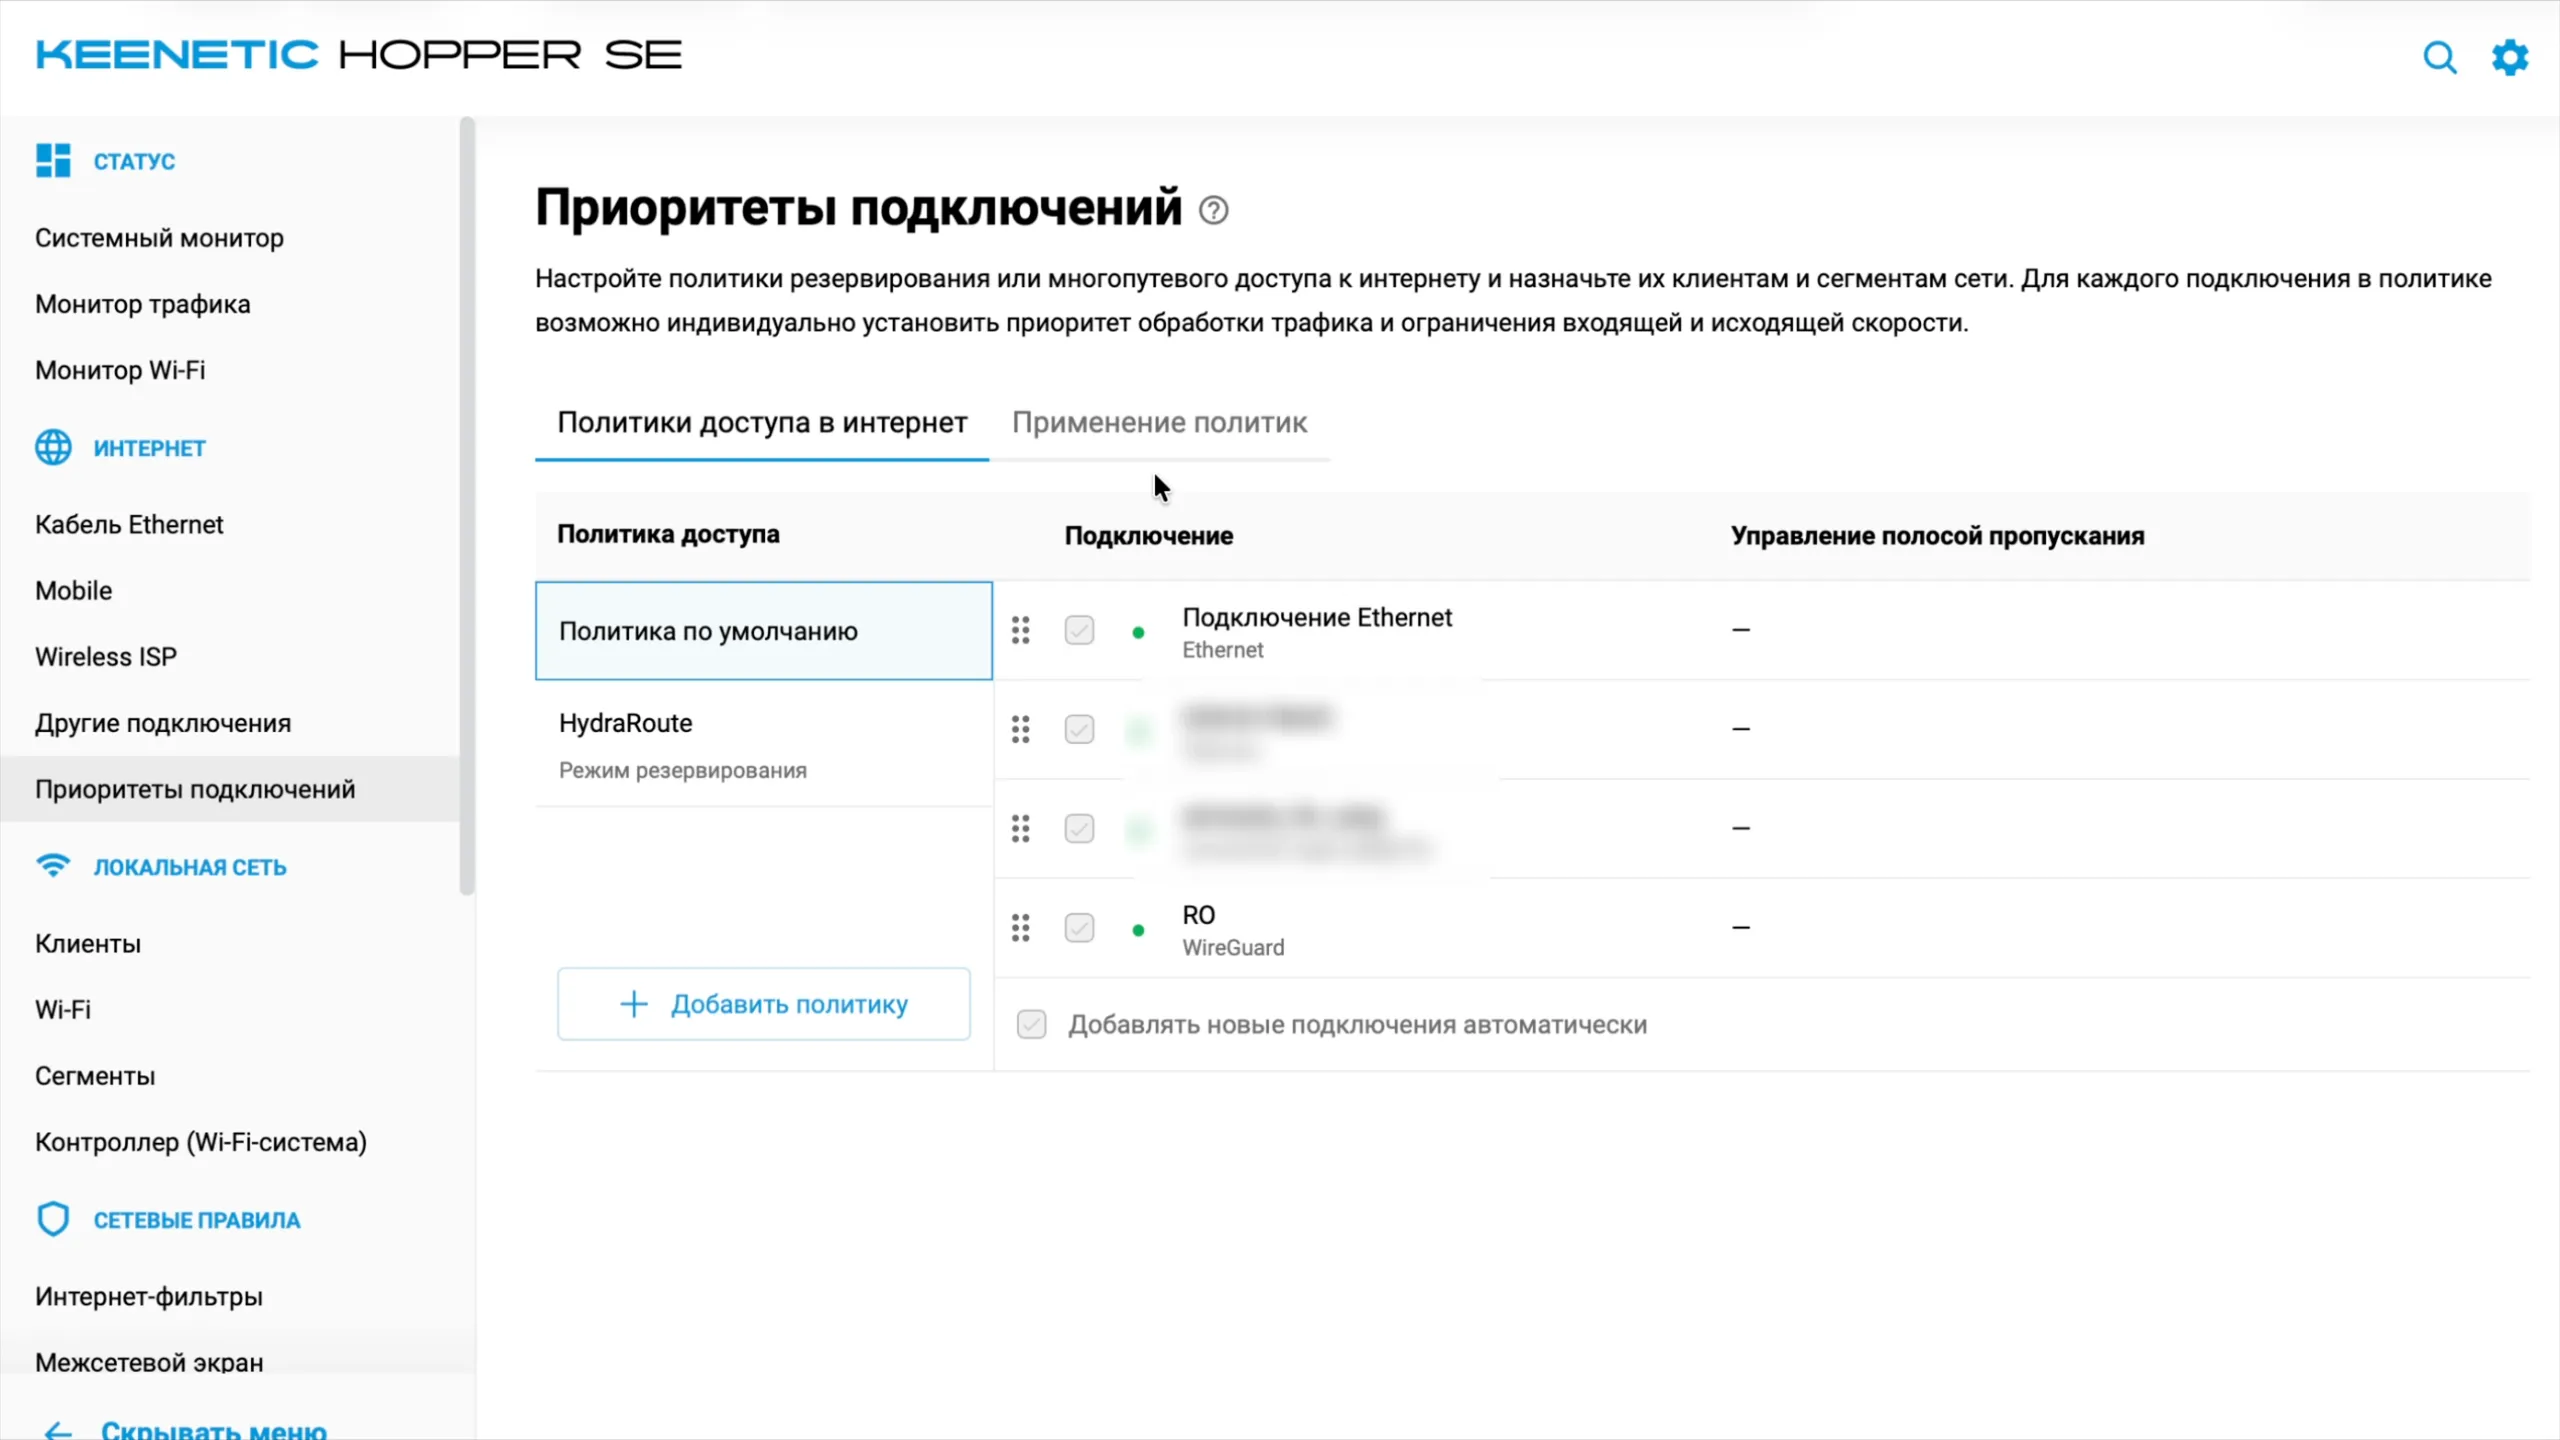
Task: Click the Network rules shield icon
Action: 53,1219
